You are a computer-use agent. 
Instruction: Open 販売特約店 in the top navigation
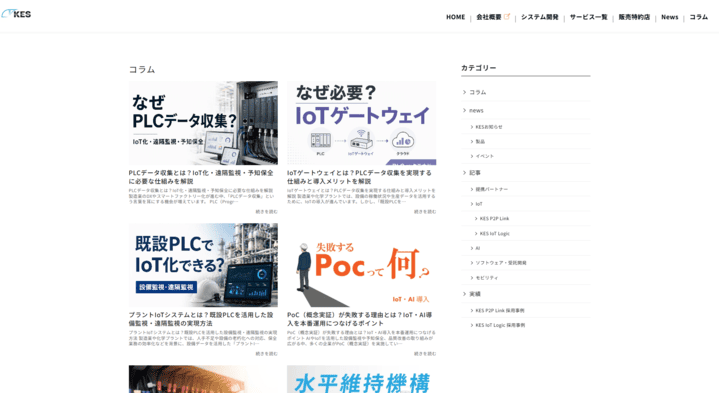[x=634, y=17]
